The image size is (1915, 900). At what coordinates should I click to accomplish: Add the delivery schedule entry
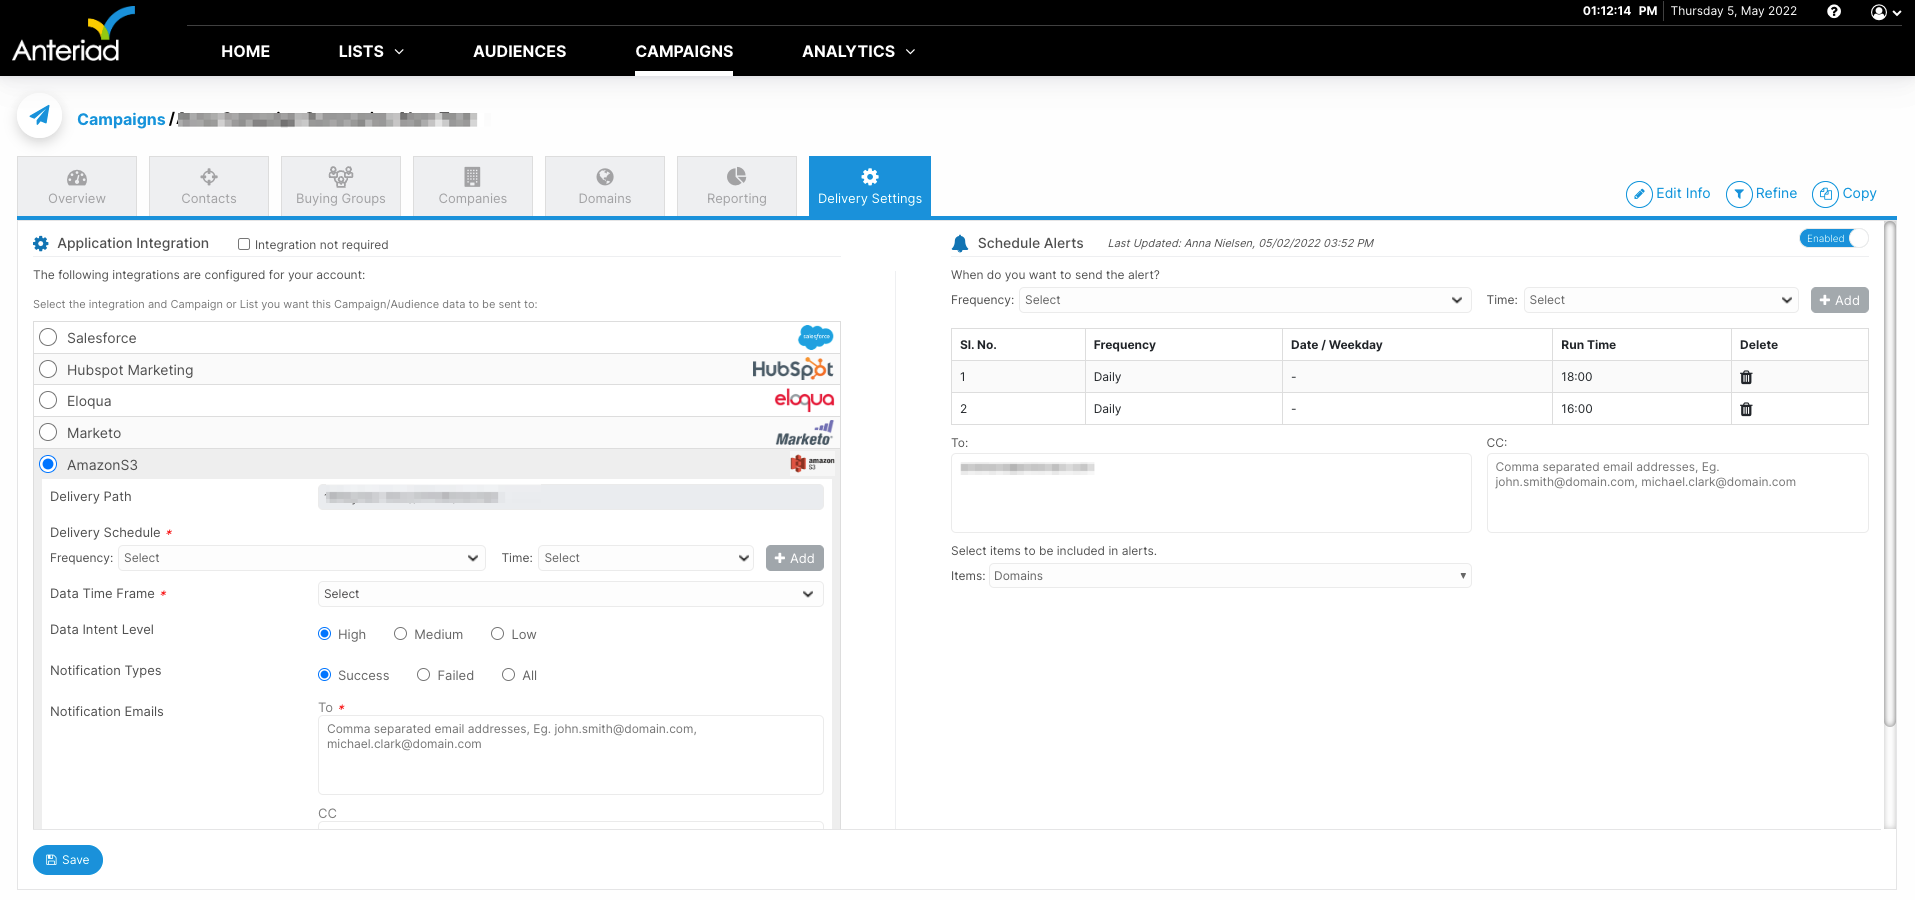coord(795,558)
